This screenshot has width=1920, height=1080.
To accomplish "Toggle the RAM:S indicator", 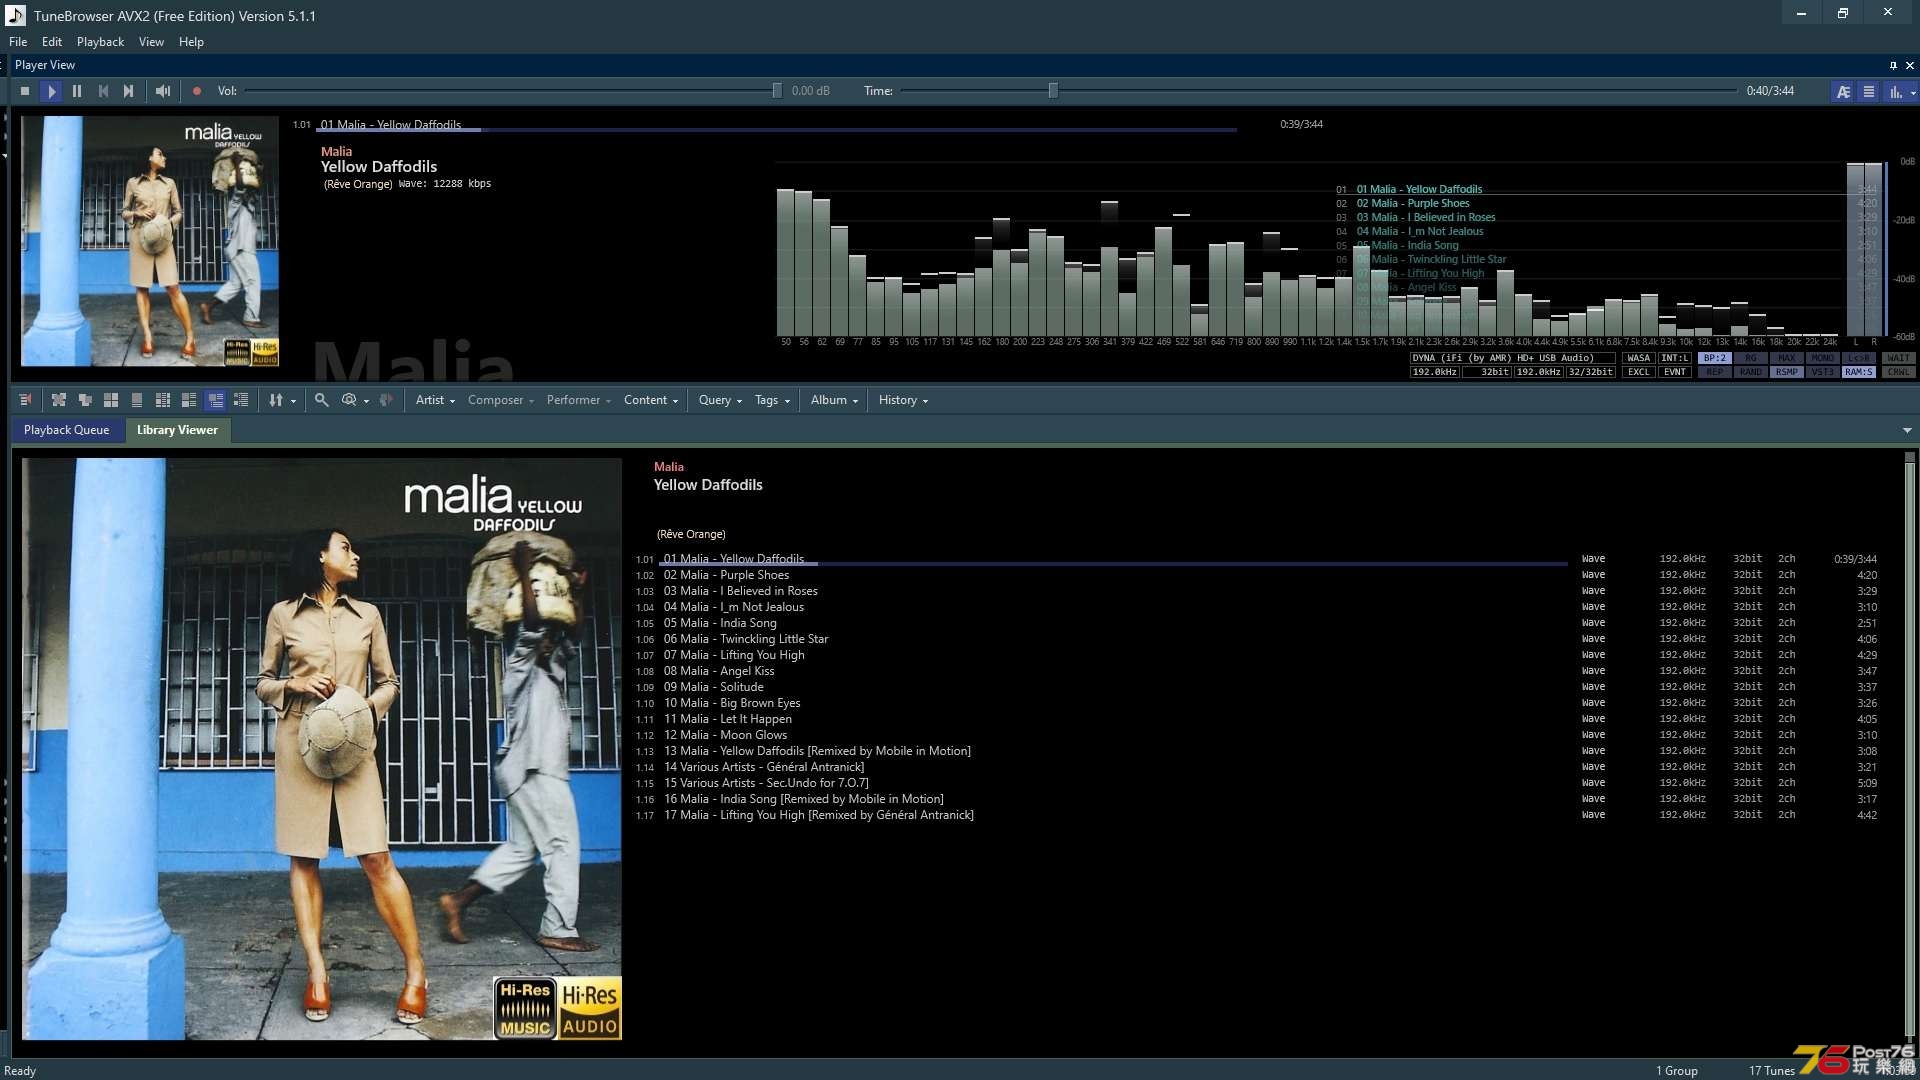I will (x=1859, y=372).
